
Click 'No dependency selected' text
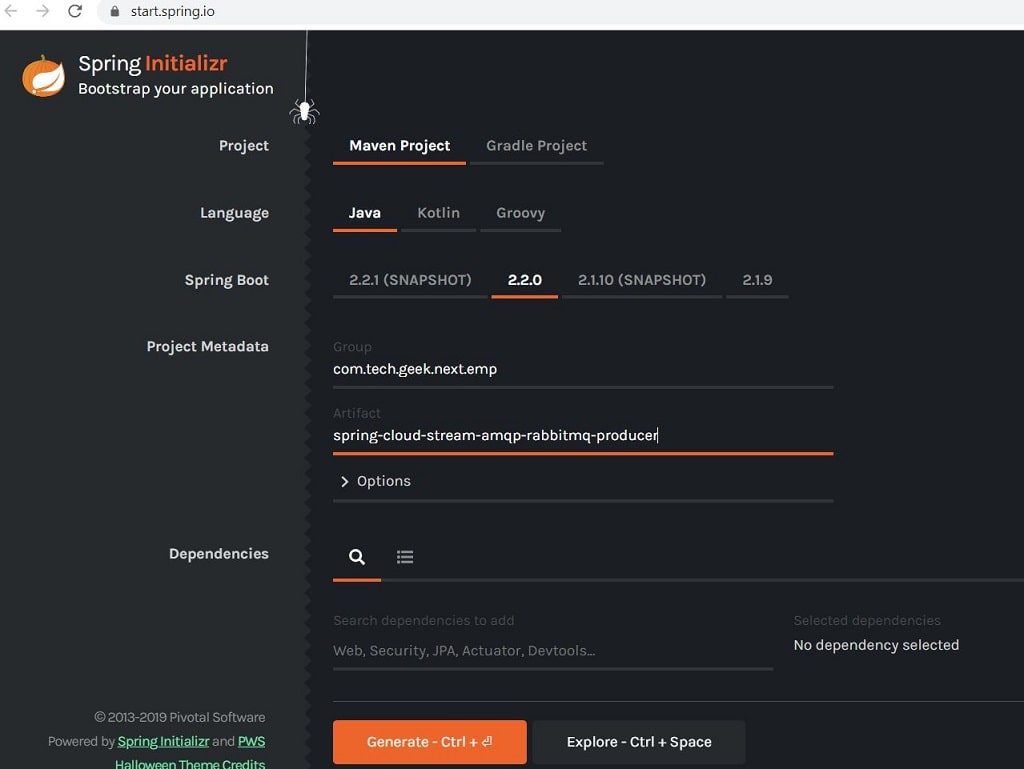point(876,645)
